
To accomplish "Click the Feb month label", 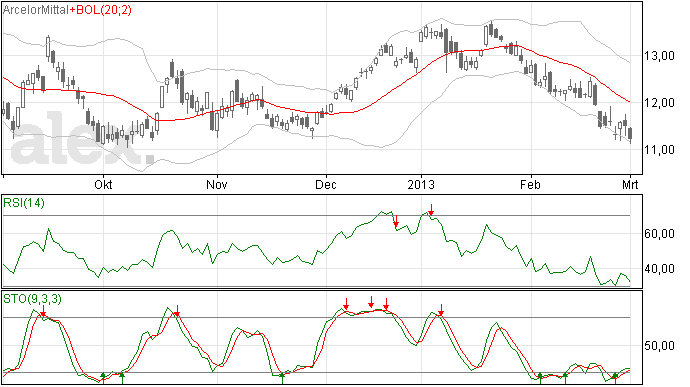I will coord(530,184).
